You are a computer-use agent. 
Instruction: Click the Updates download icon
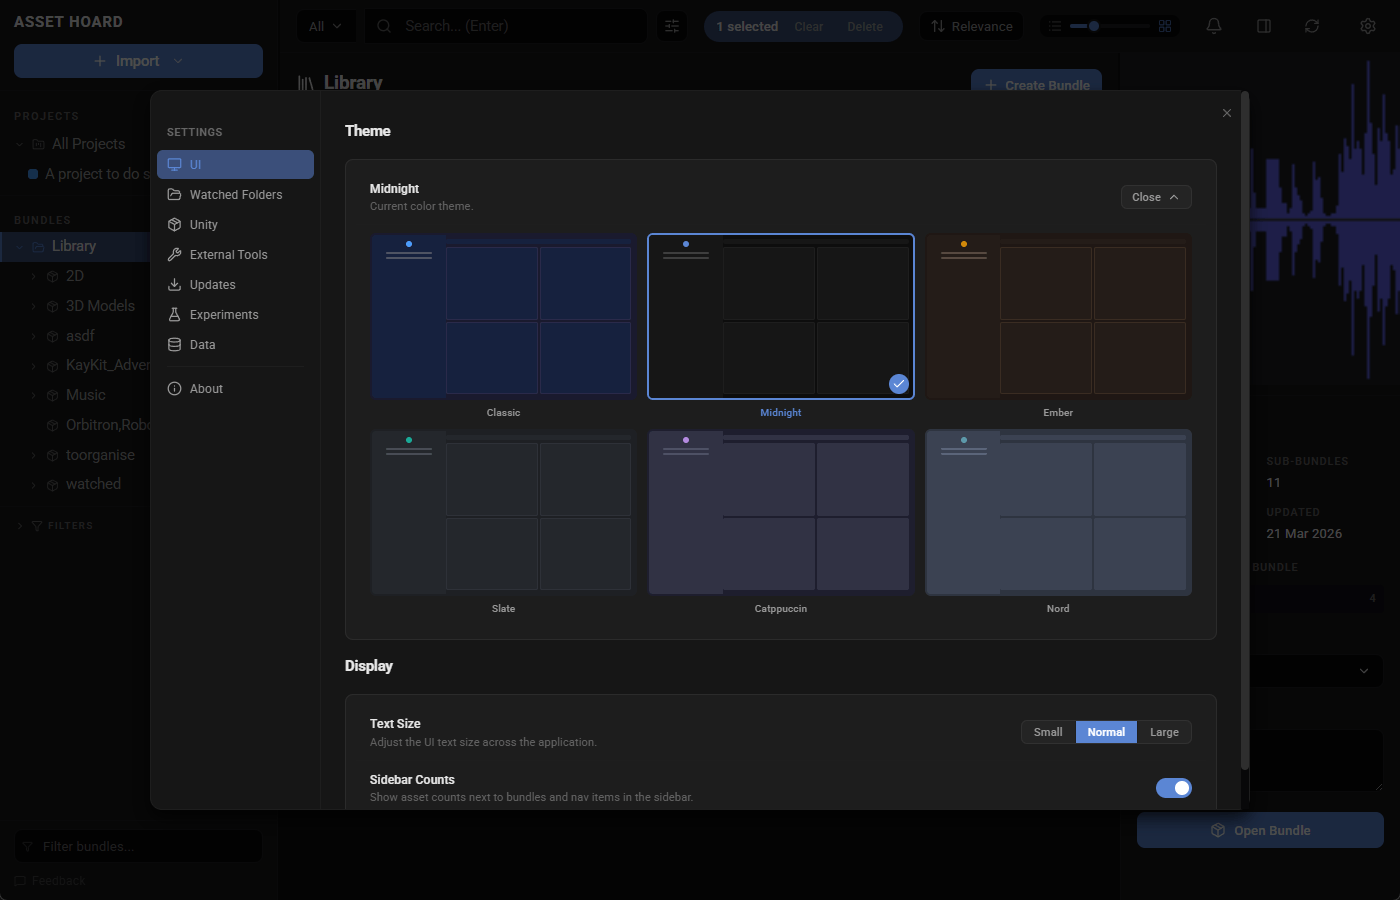pos(175,284)
